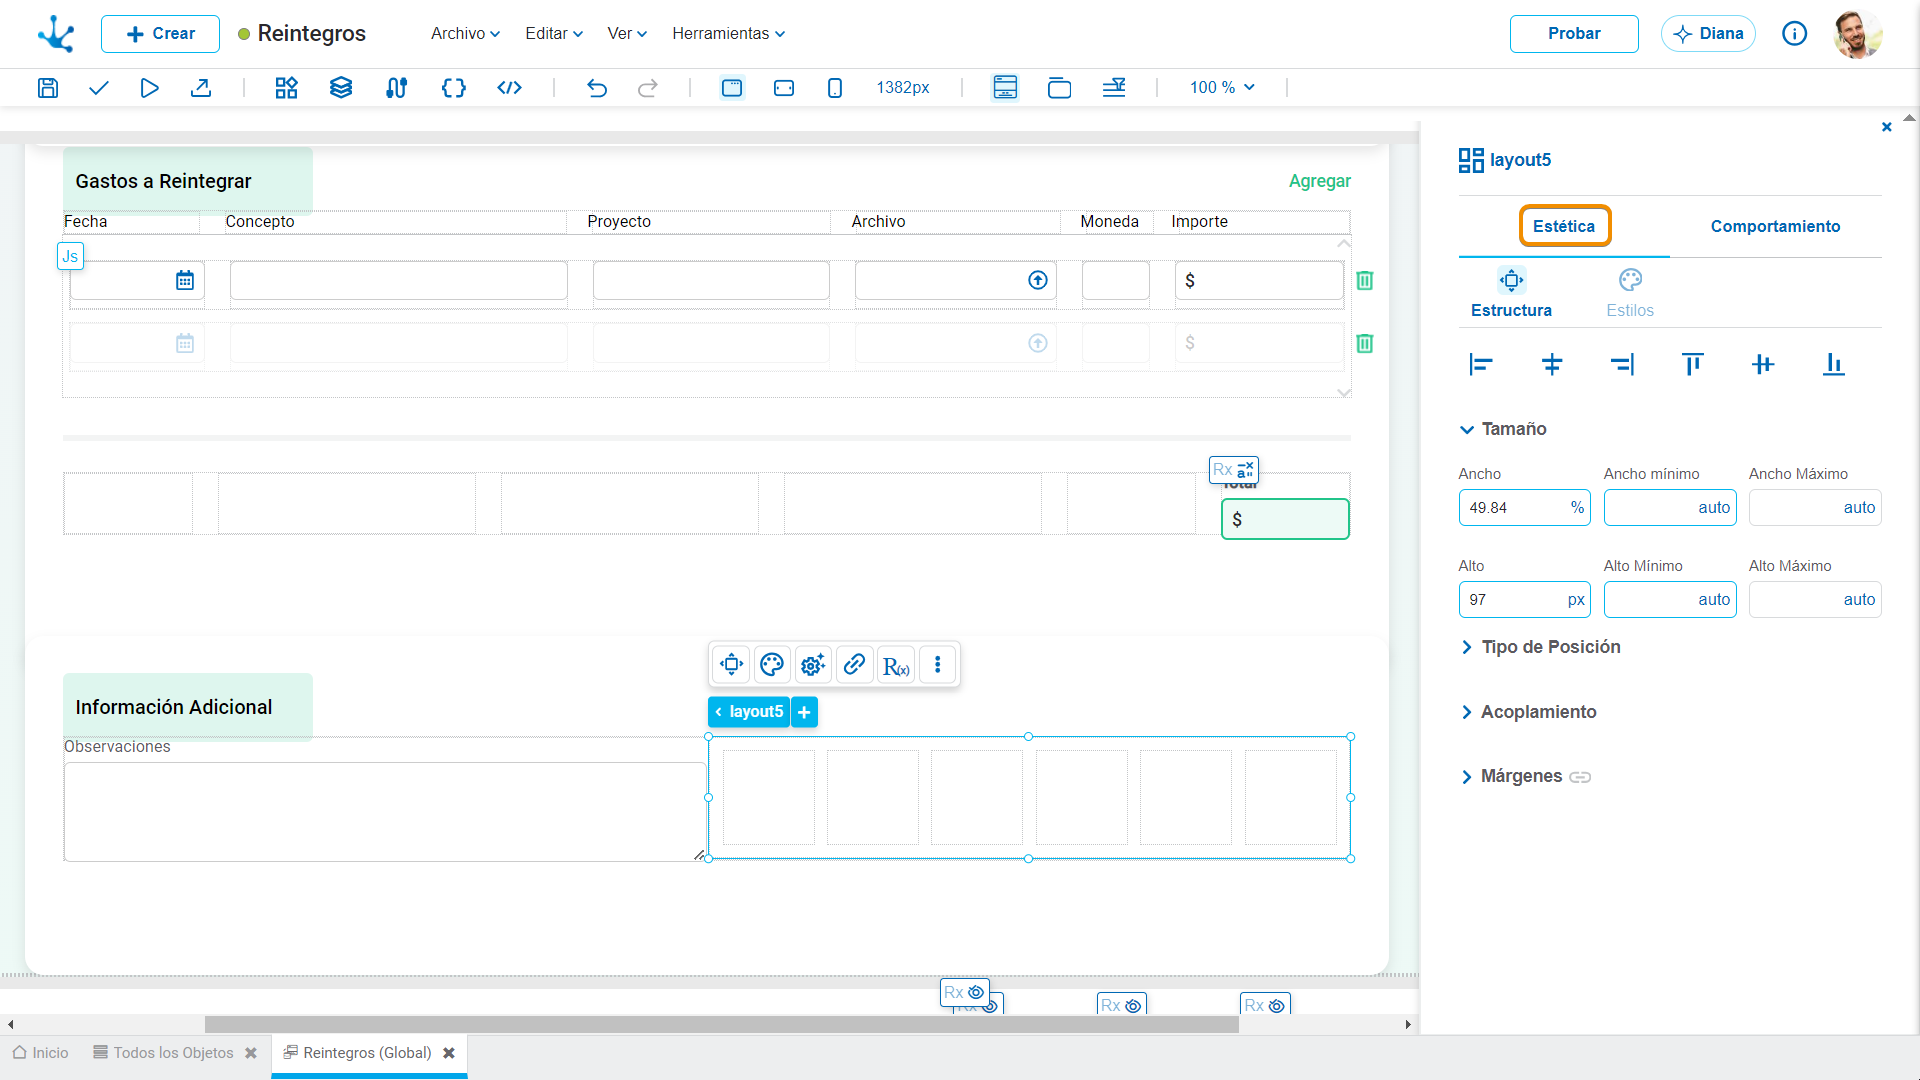Click the palette icon in floating toolbar
Viewport: 1920px width, 1080px height.
(x=772, y=665)
